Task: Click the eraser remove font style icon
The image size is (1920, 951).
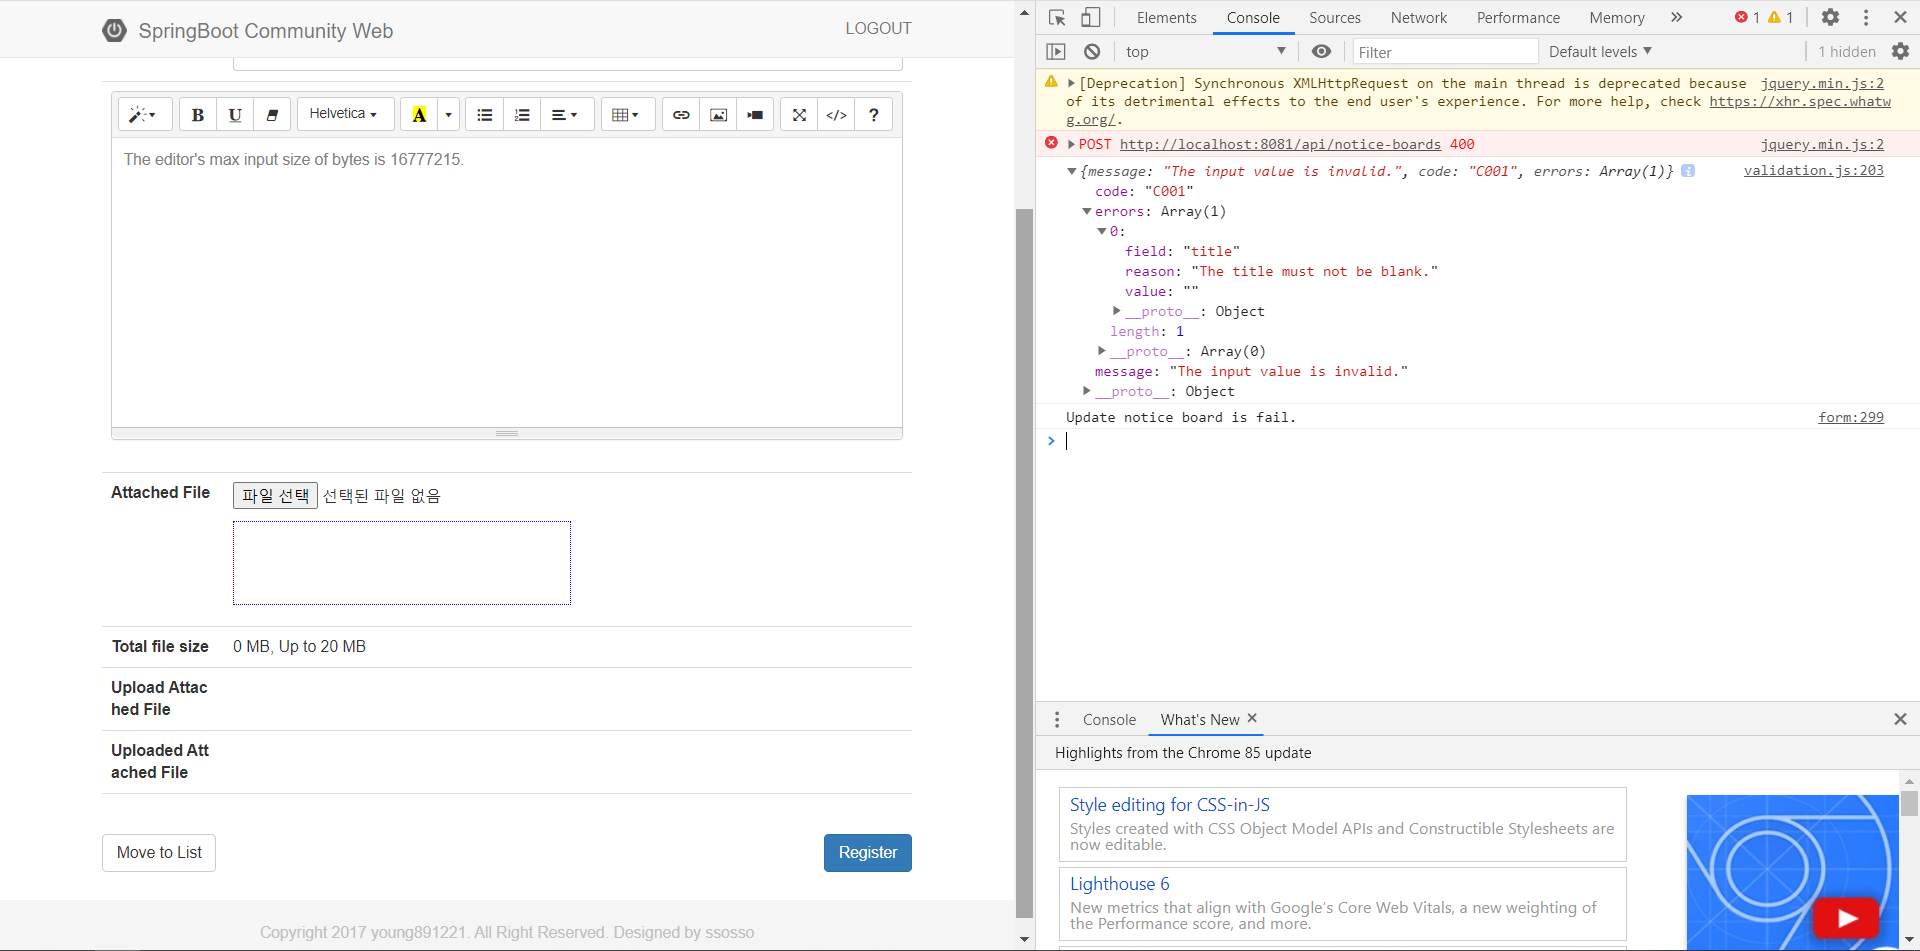Action: (272, 115)
